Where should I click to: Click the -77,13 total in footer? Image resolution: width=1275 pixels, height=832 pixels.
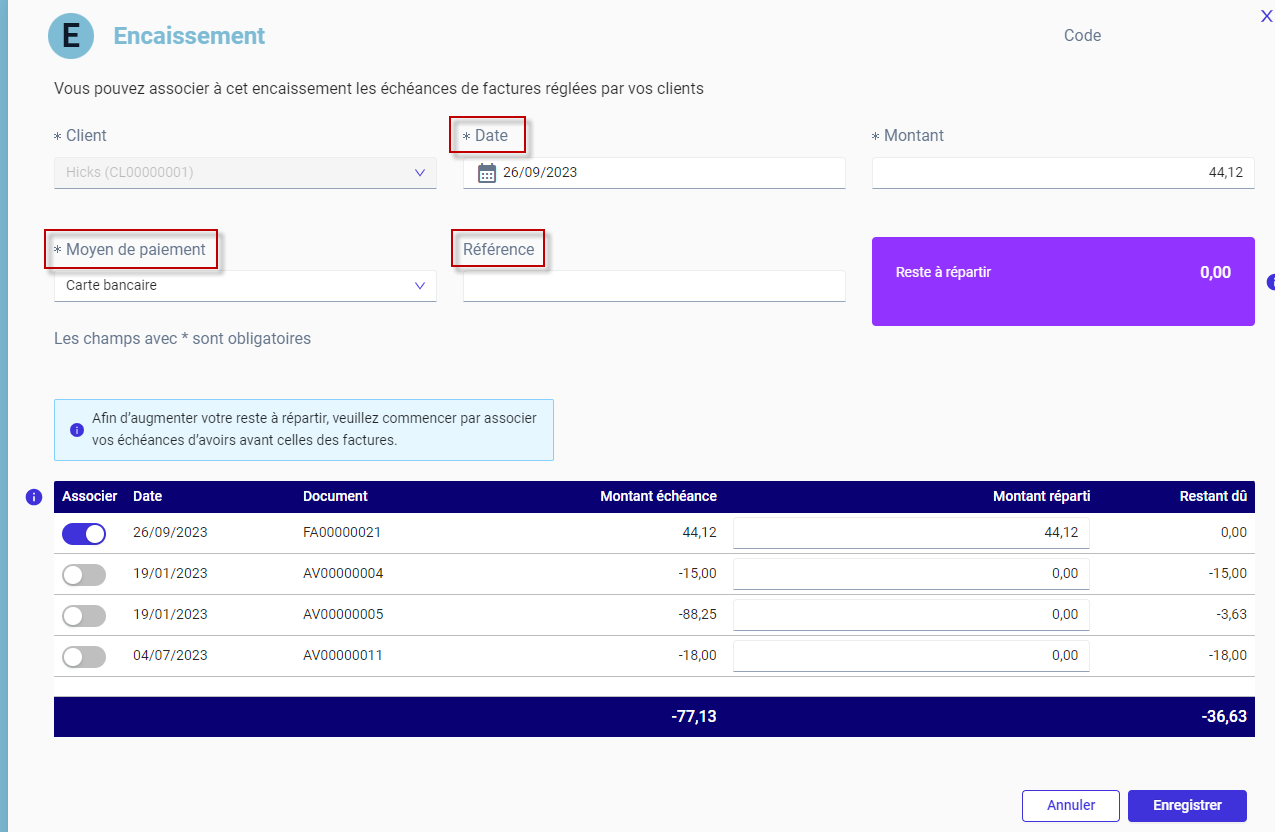point(694,716)
